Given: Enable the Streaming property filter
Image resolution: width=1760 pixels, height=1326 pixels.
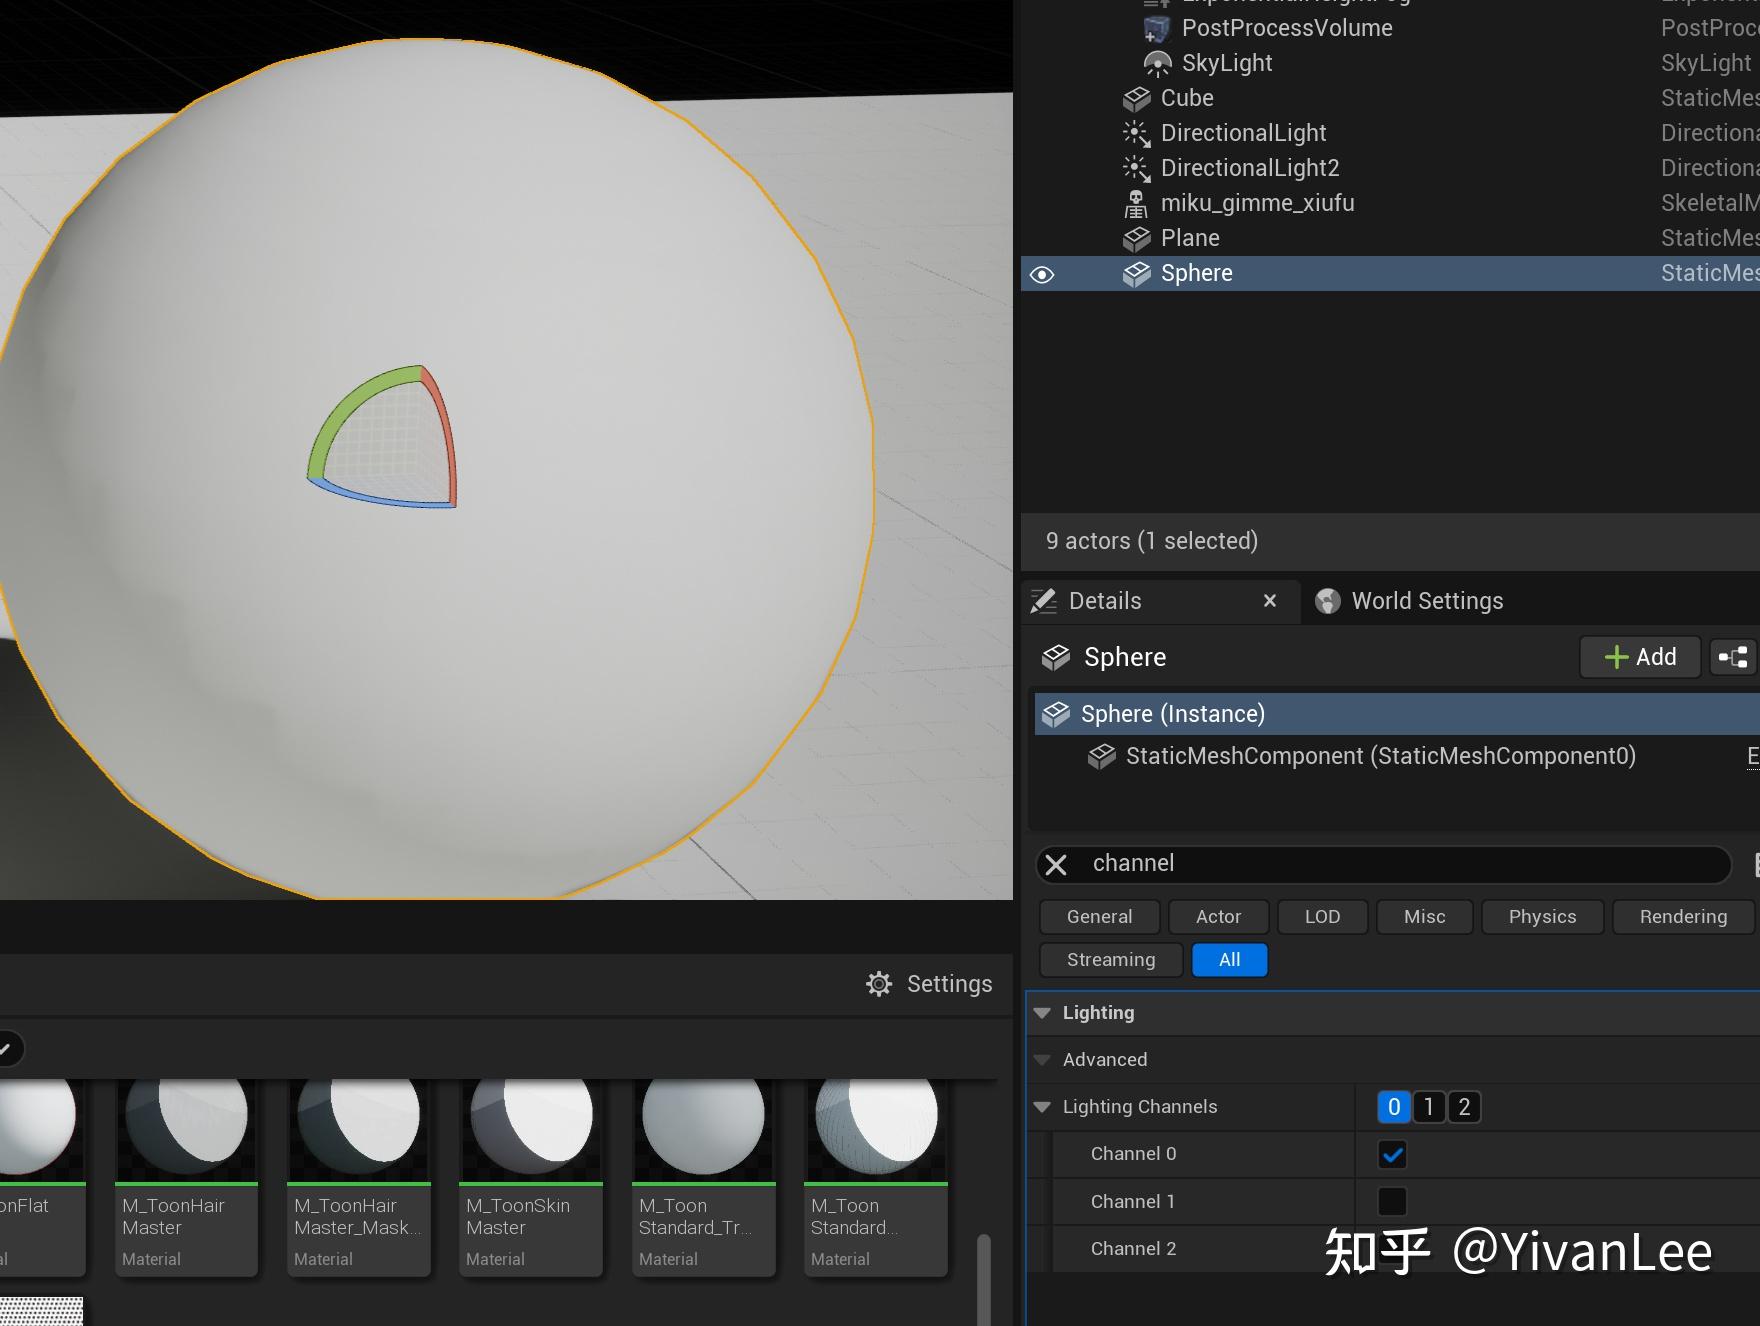Looking at the screenshot, I should coord(1111,960).
